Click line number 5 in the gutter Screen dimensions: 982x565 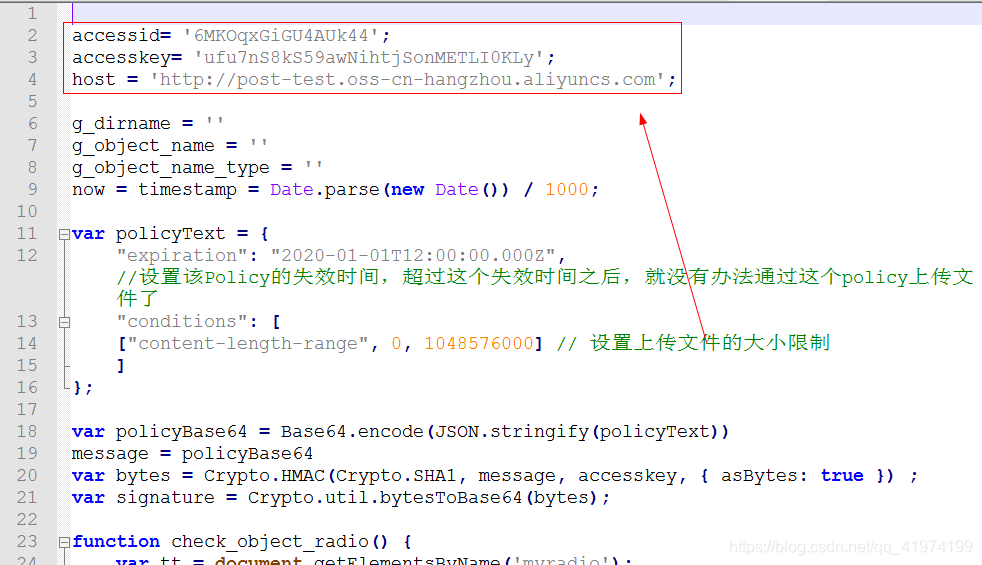point(32,101)
